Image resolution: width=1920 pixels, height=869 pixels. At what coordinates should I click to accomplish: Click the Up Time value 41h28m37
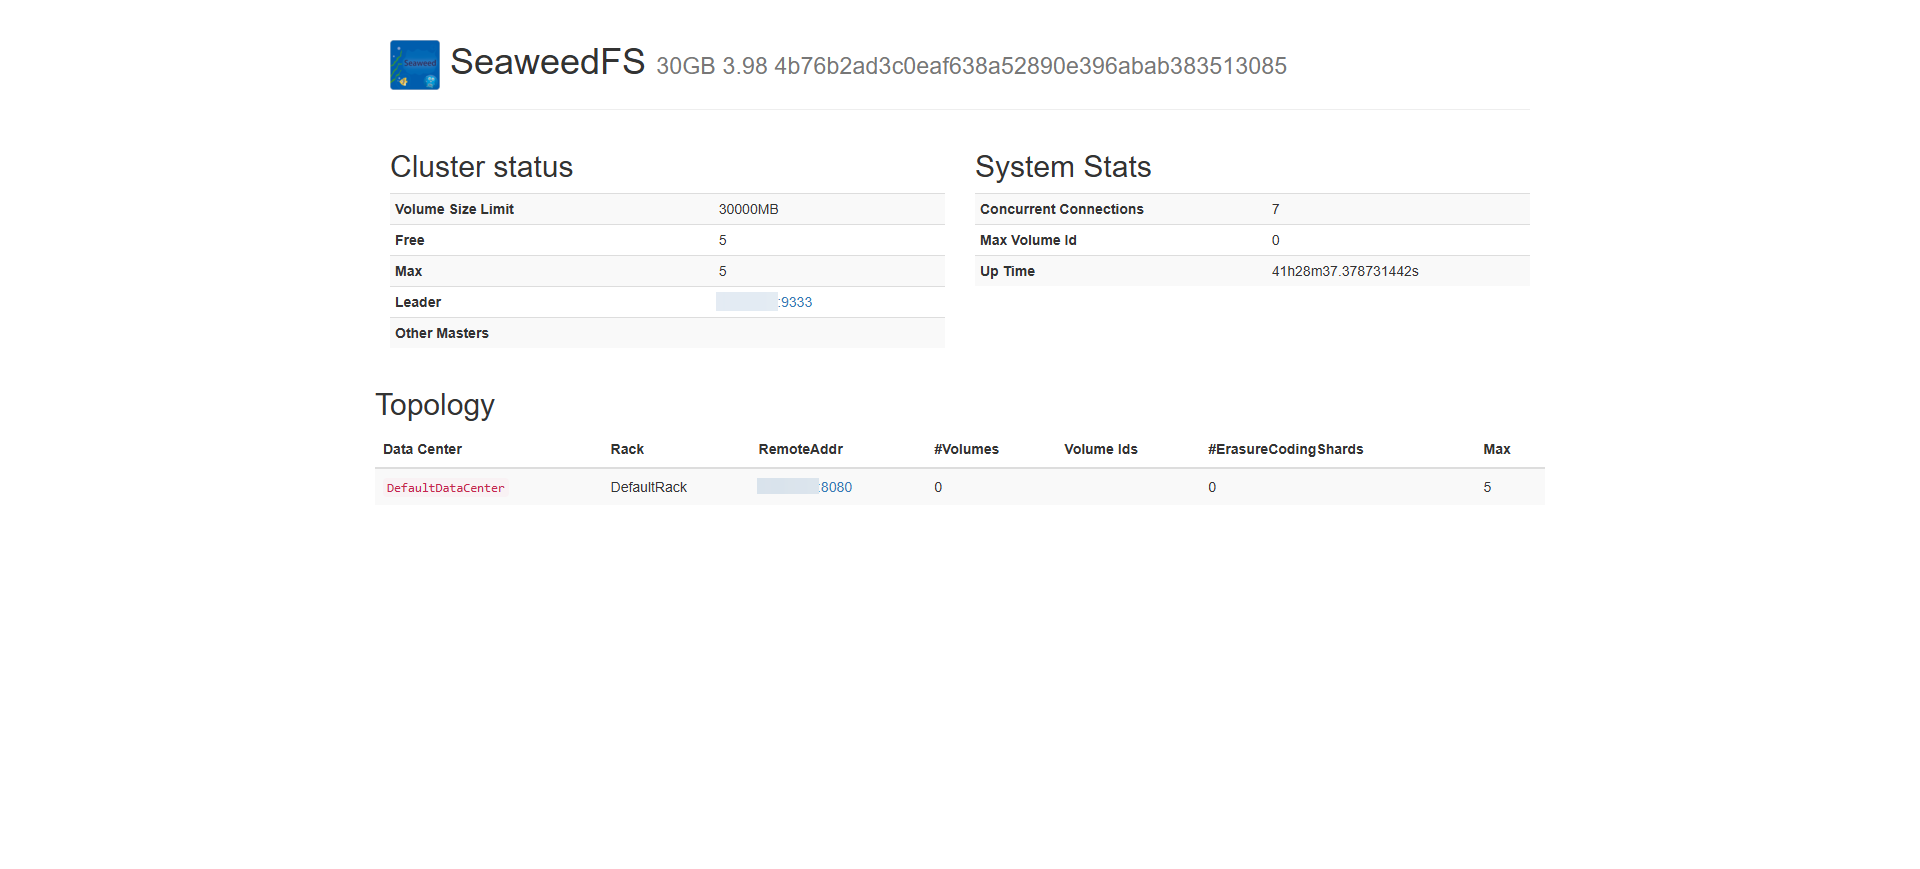(x=1344, y=271)
